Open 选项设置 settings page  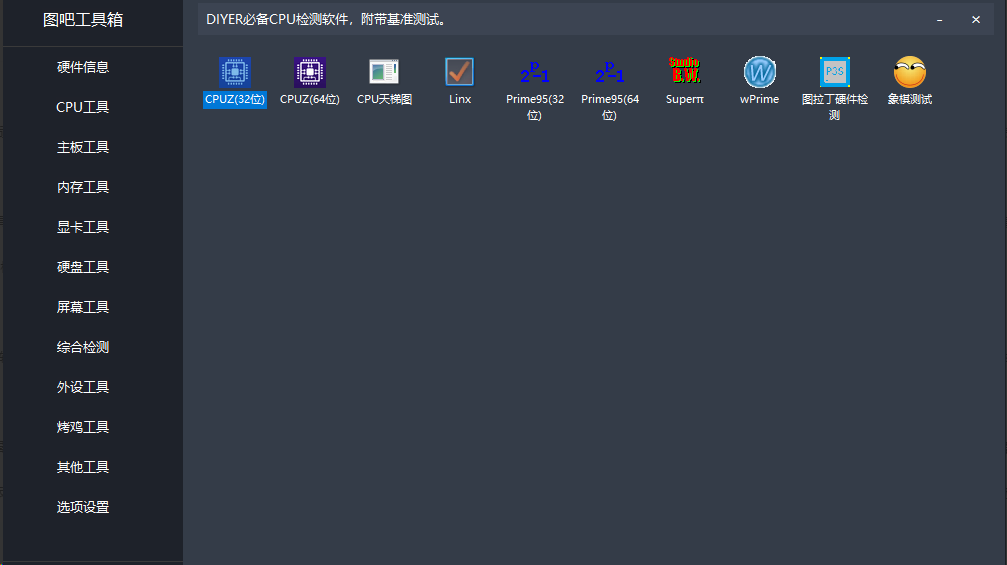tap(83, 507)
